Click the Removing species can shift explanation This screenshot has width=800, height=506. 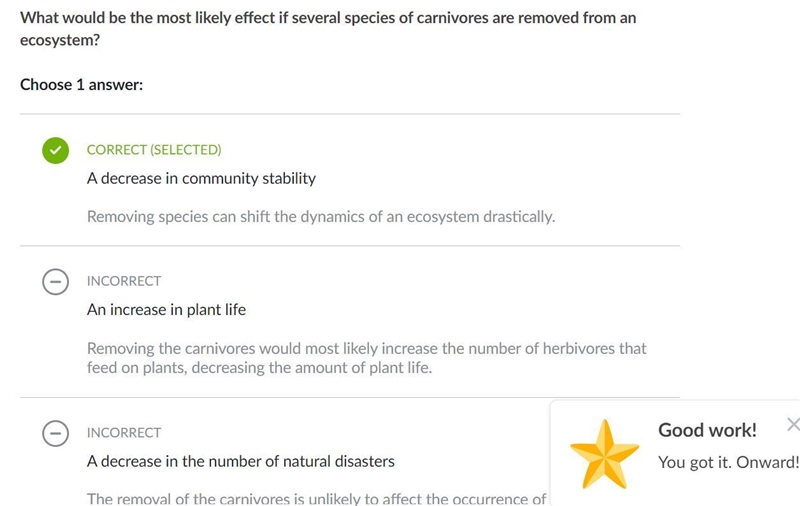(x=321, y=217)
